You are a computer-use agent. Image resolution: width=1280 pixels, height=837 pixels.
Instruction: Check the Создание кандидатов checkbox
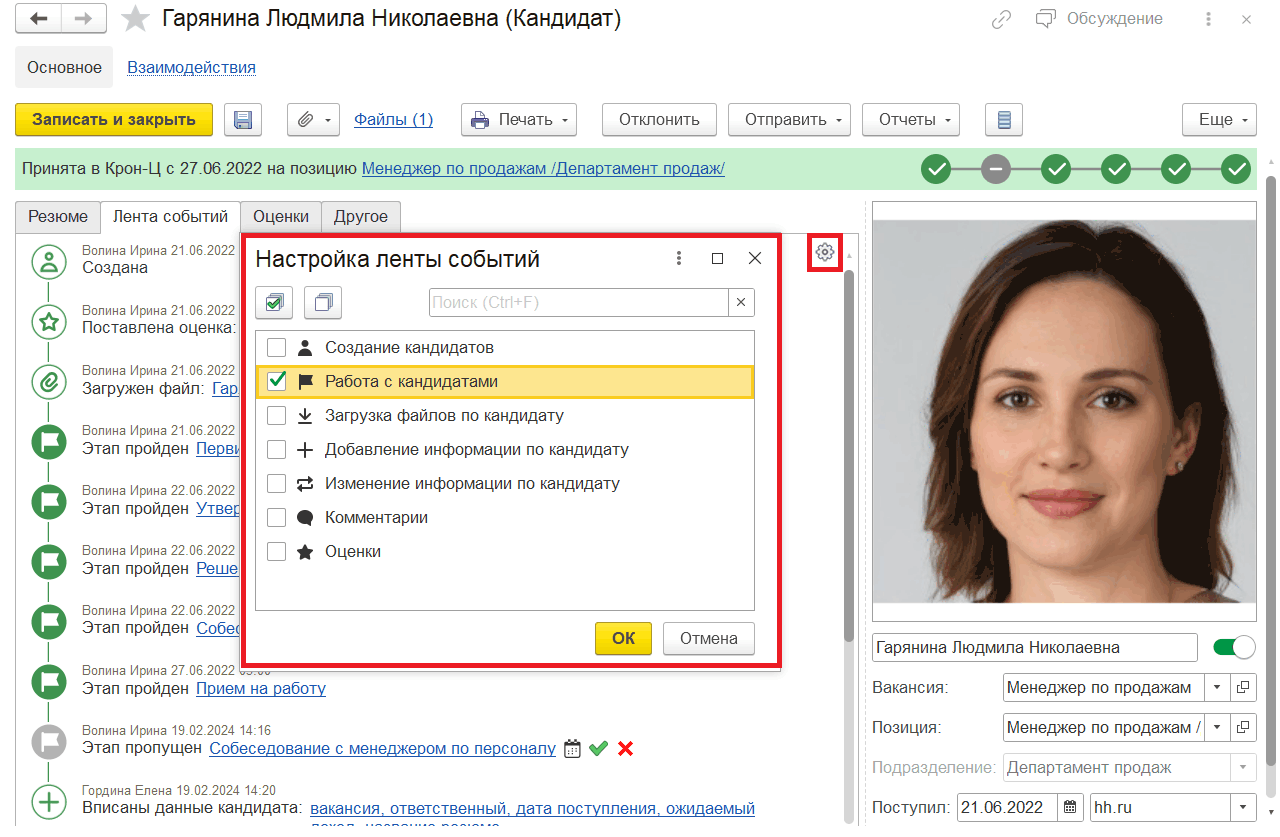click(277, 348)
